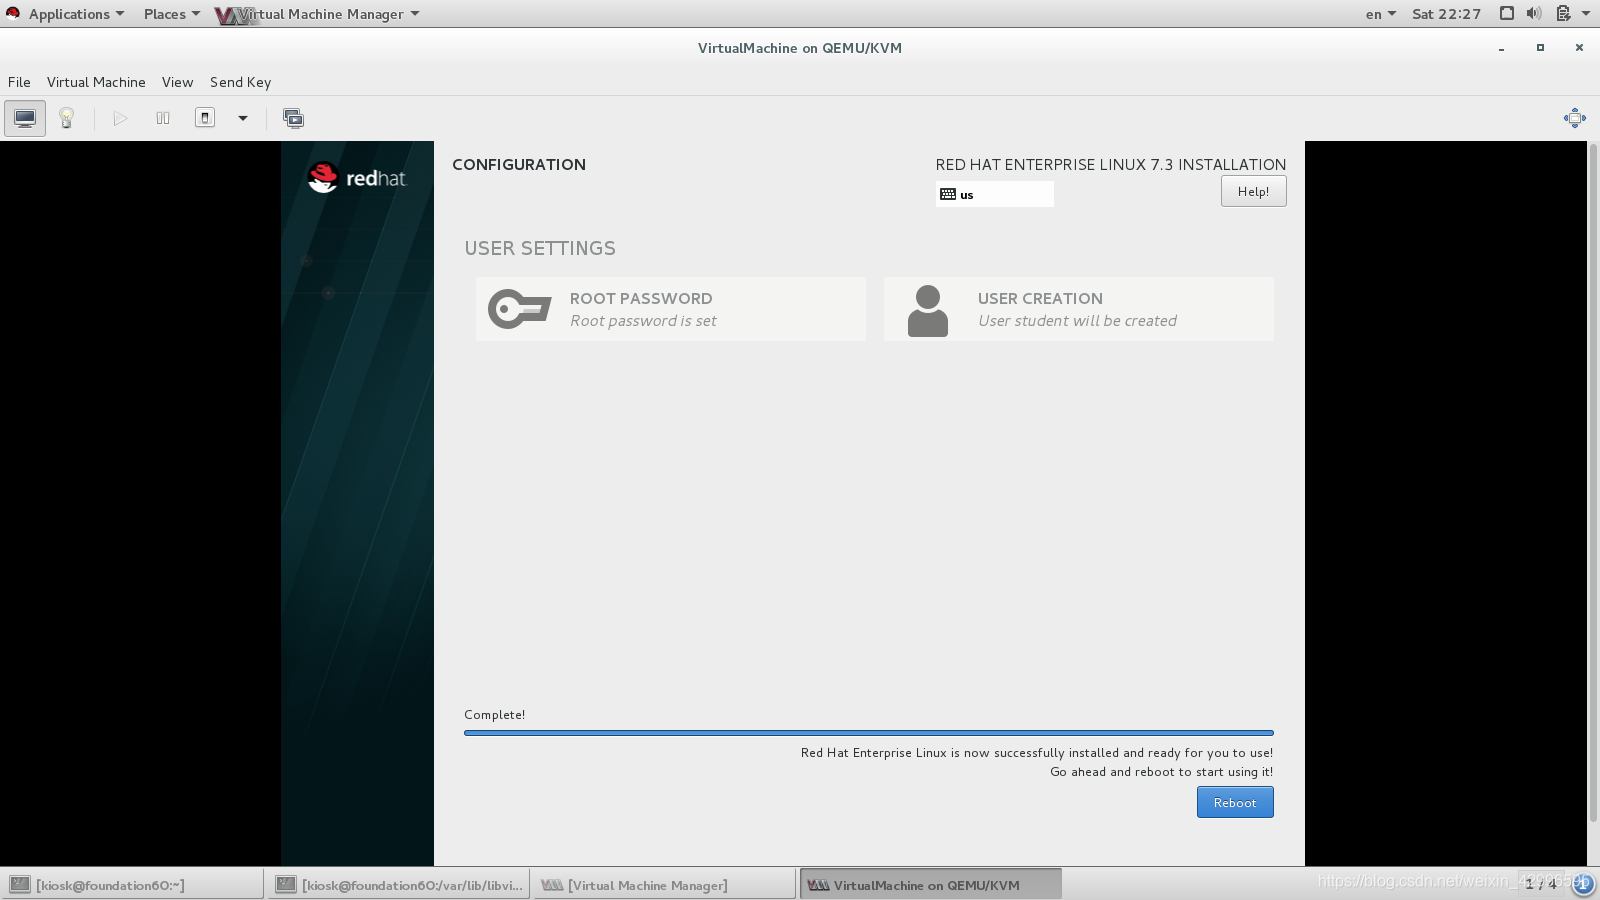Screen dimensions: 1600x900
Task: Open the View menu
Action: point(177,82)
